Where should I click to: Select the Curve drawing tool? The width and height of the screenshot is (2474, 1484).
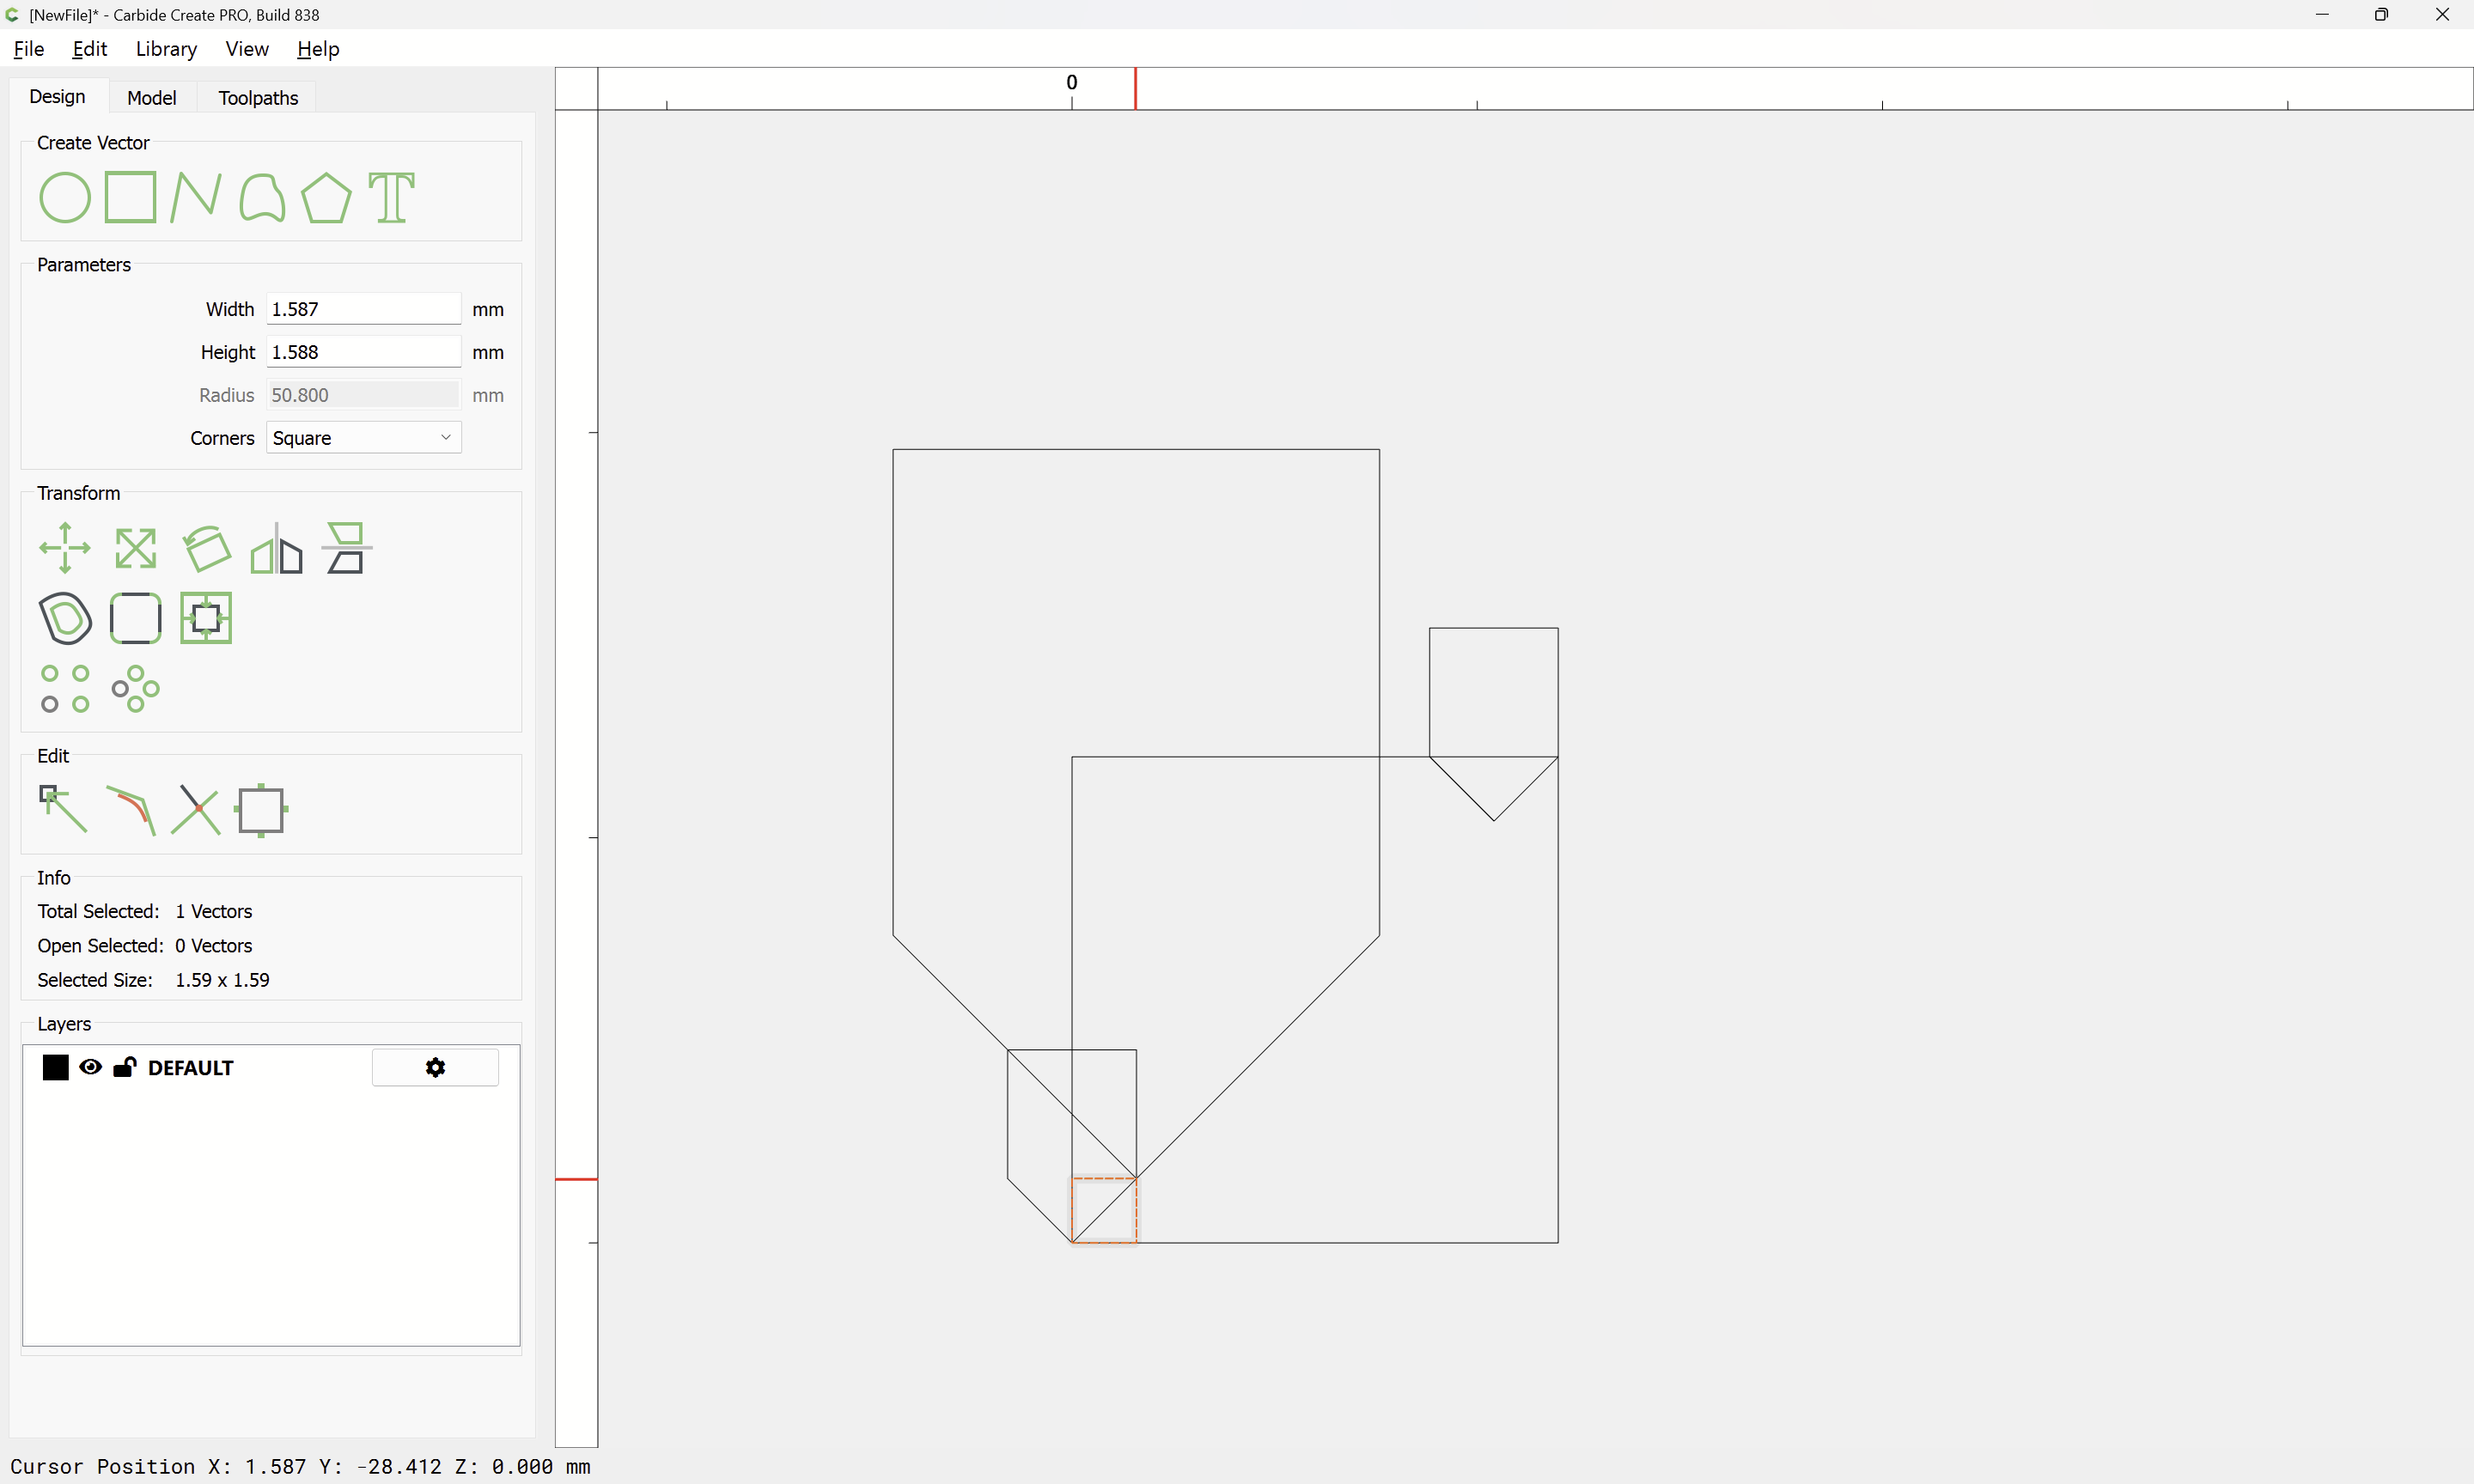click(262, 197)
